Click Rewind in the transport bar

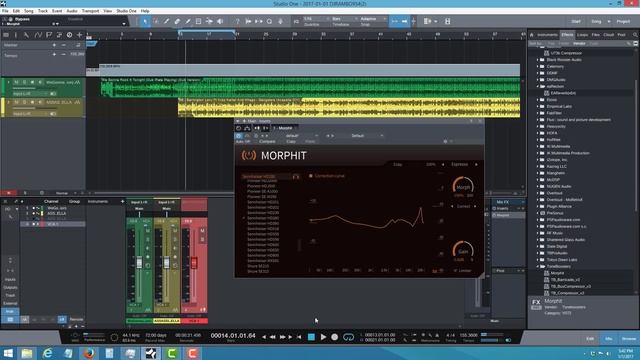click(272, 337)
